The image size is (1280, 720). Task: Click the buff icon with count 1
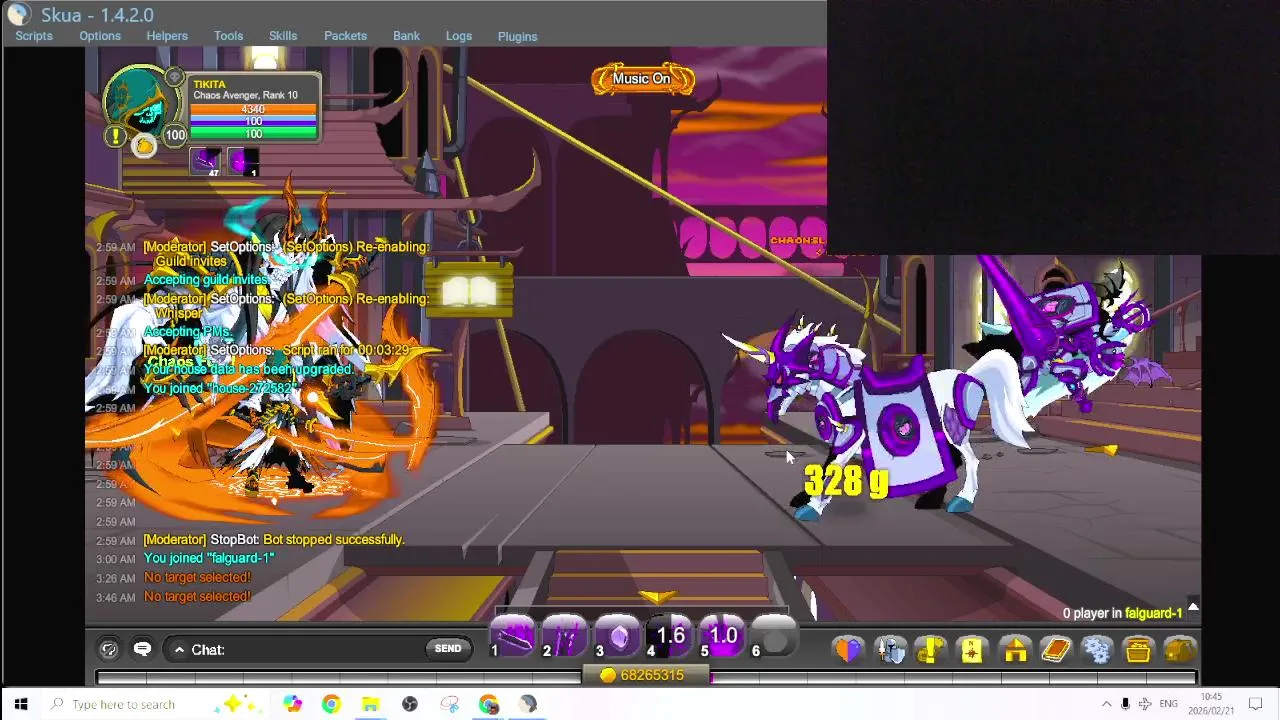[x=242, y=161]
